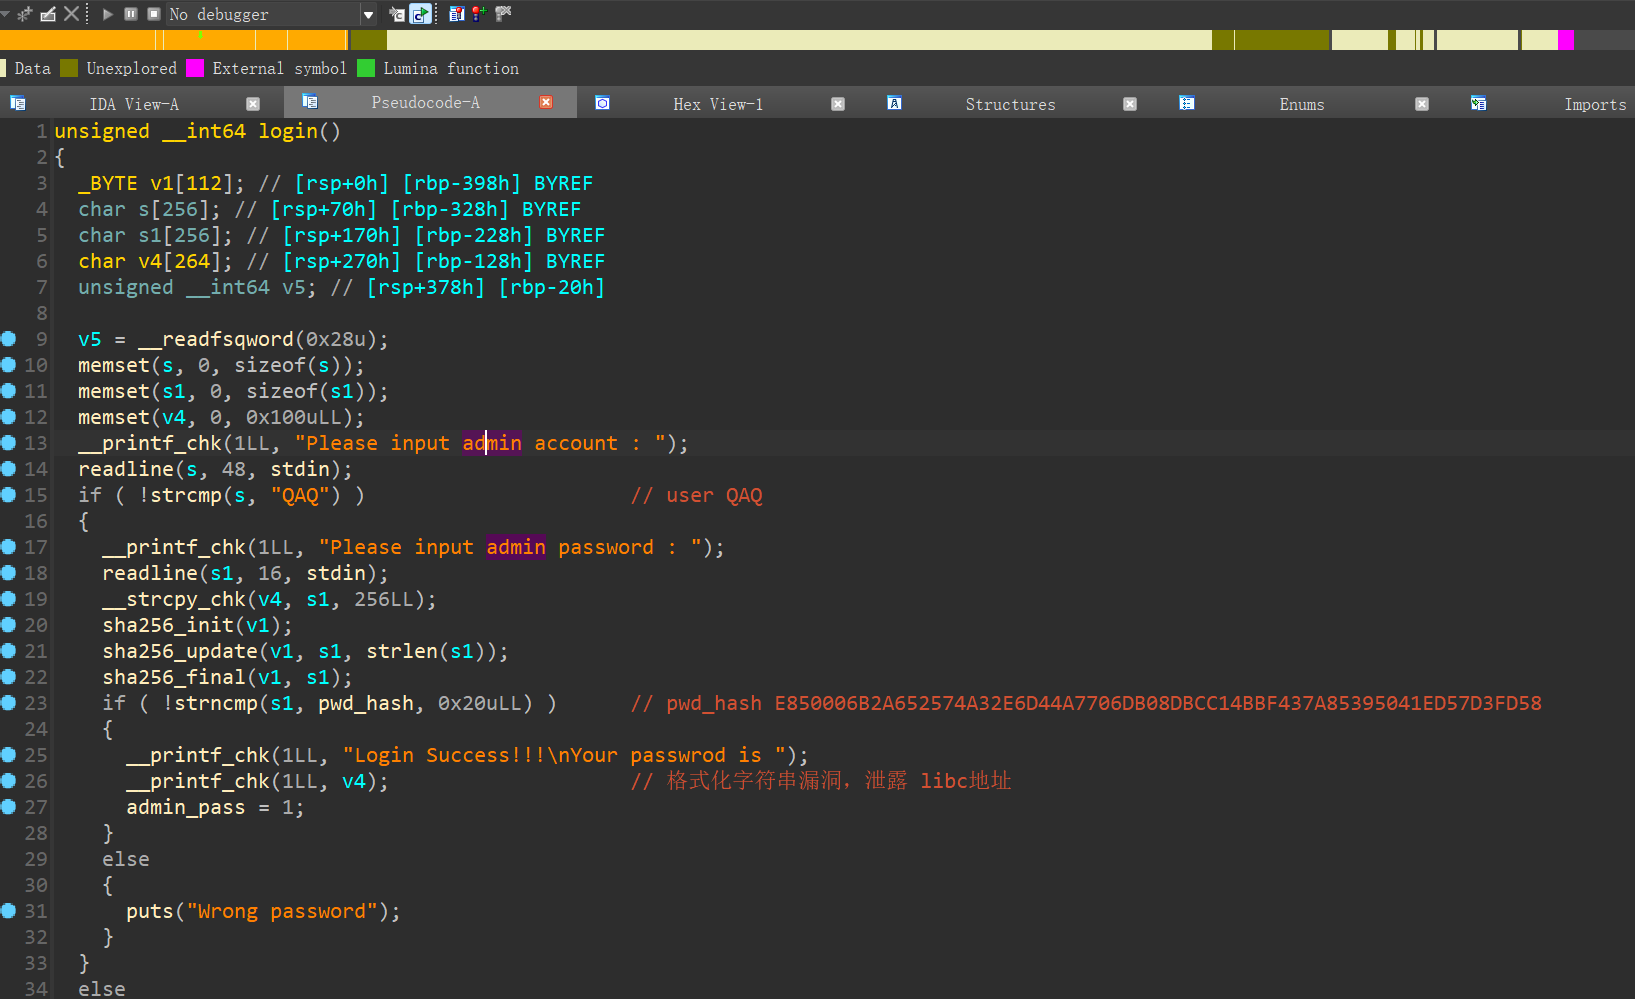Screen dimensions: 1635x999
Task: Click the highlighted run-to C icon
Action: point(421,14)
